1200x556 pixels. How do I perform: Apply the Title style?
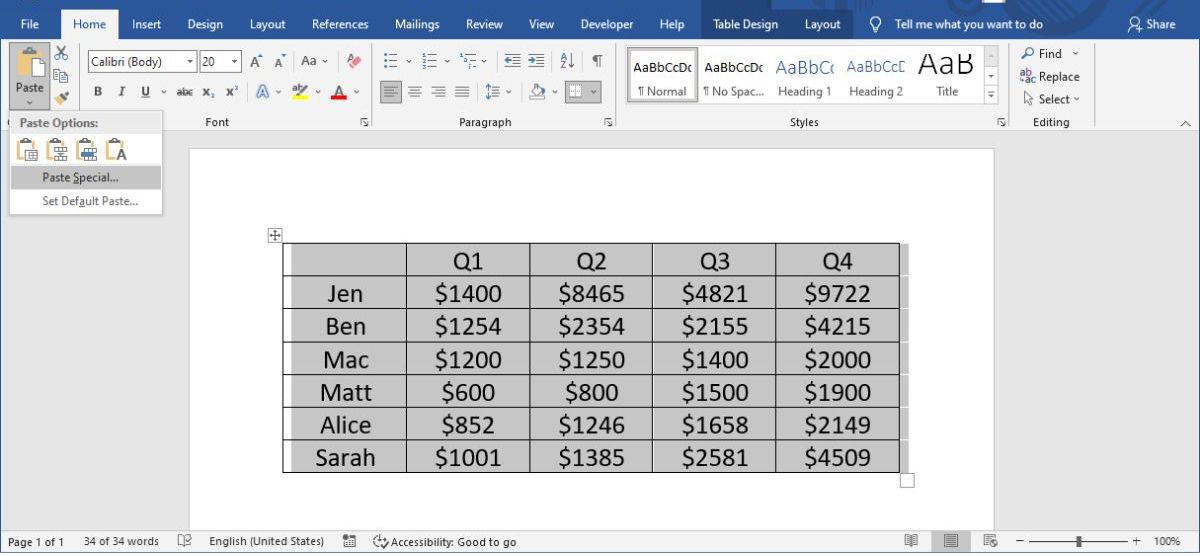pos(947,75)
